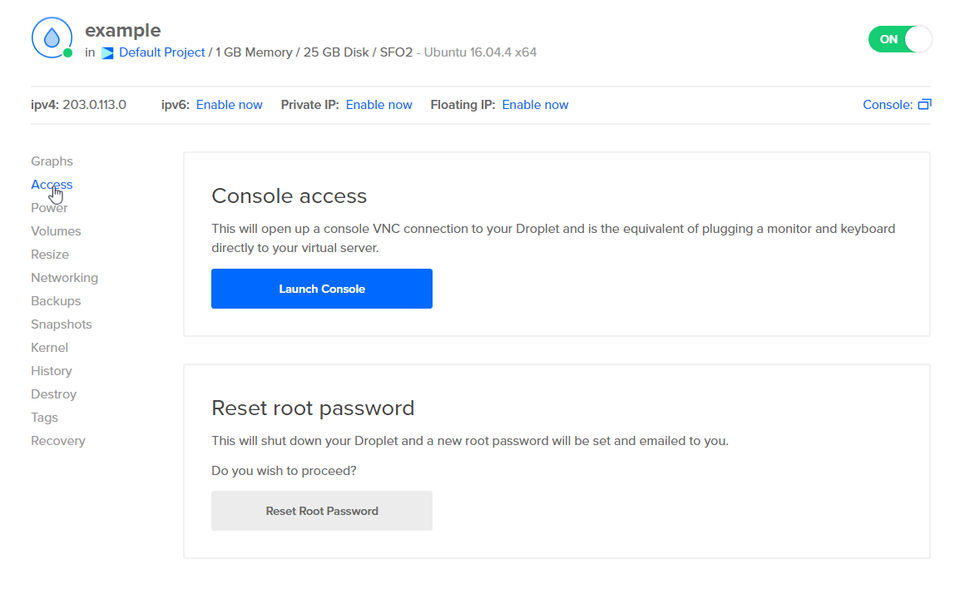Switch to the Backups page
Image resolution: width=960 pixels, height=589 pixels.
[x=56, y=301]
